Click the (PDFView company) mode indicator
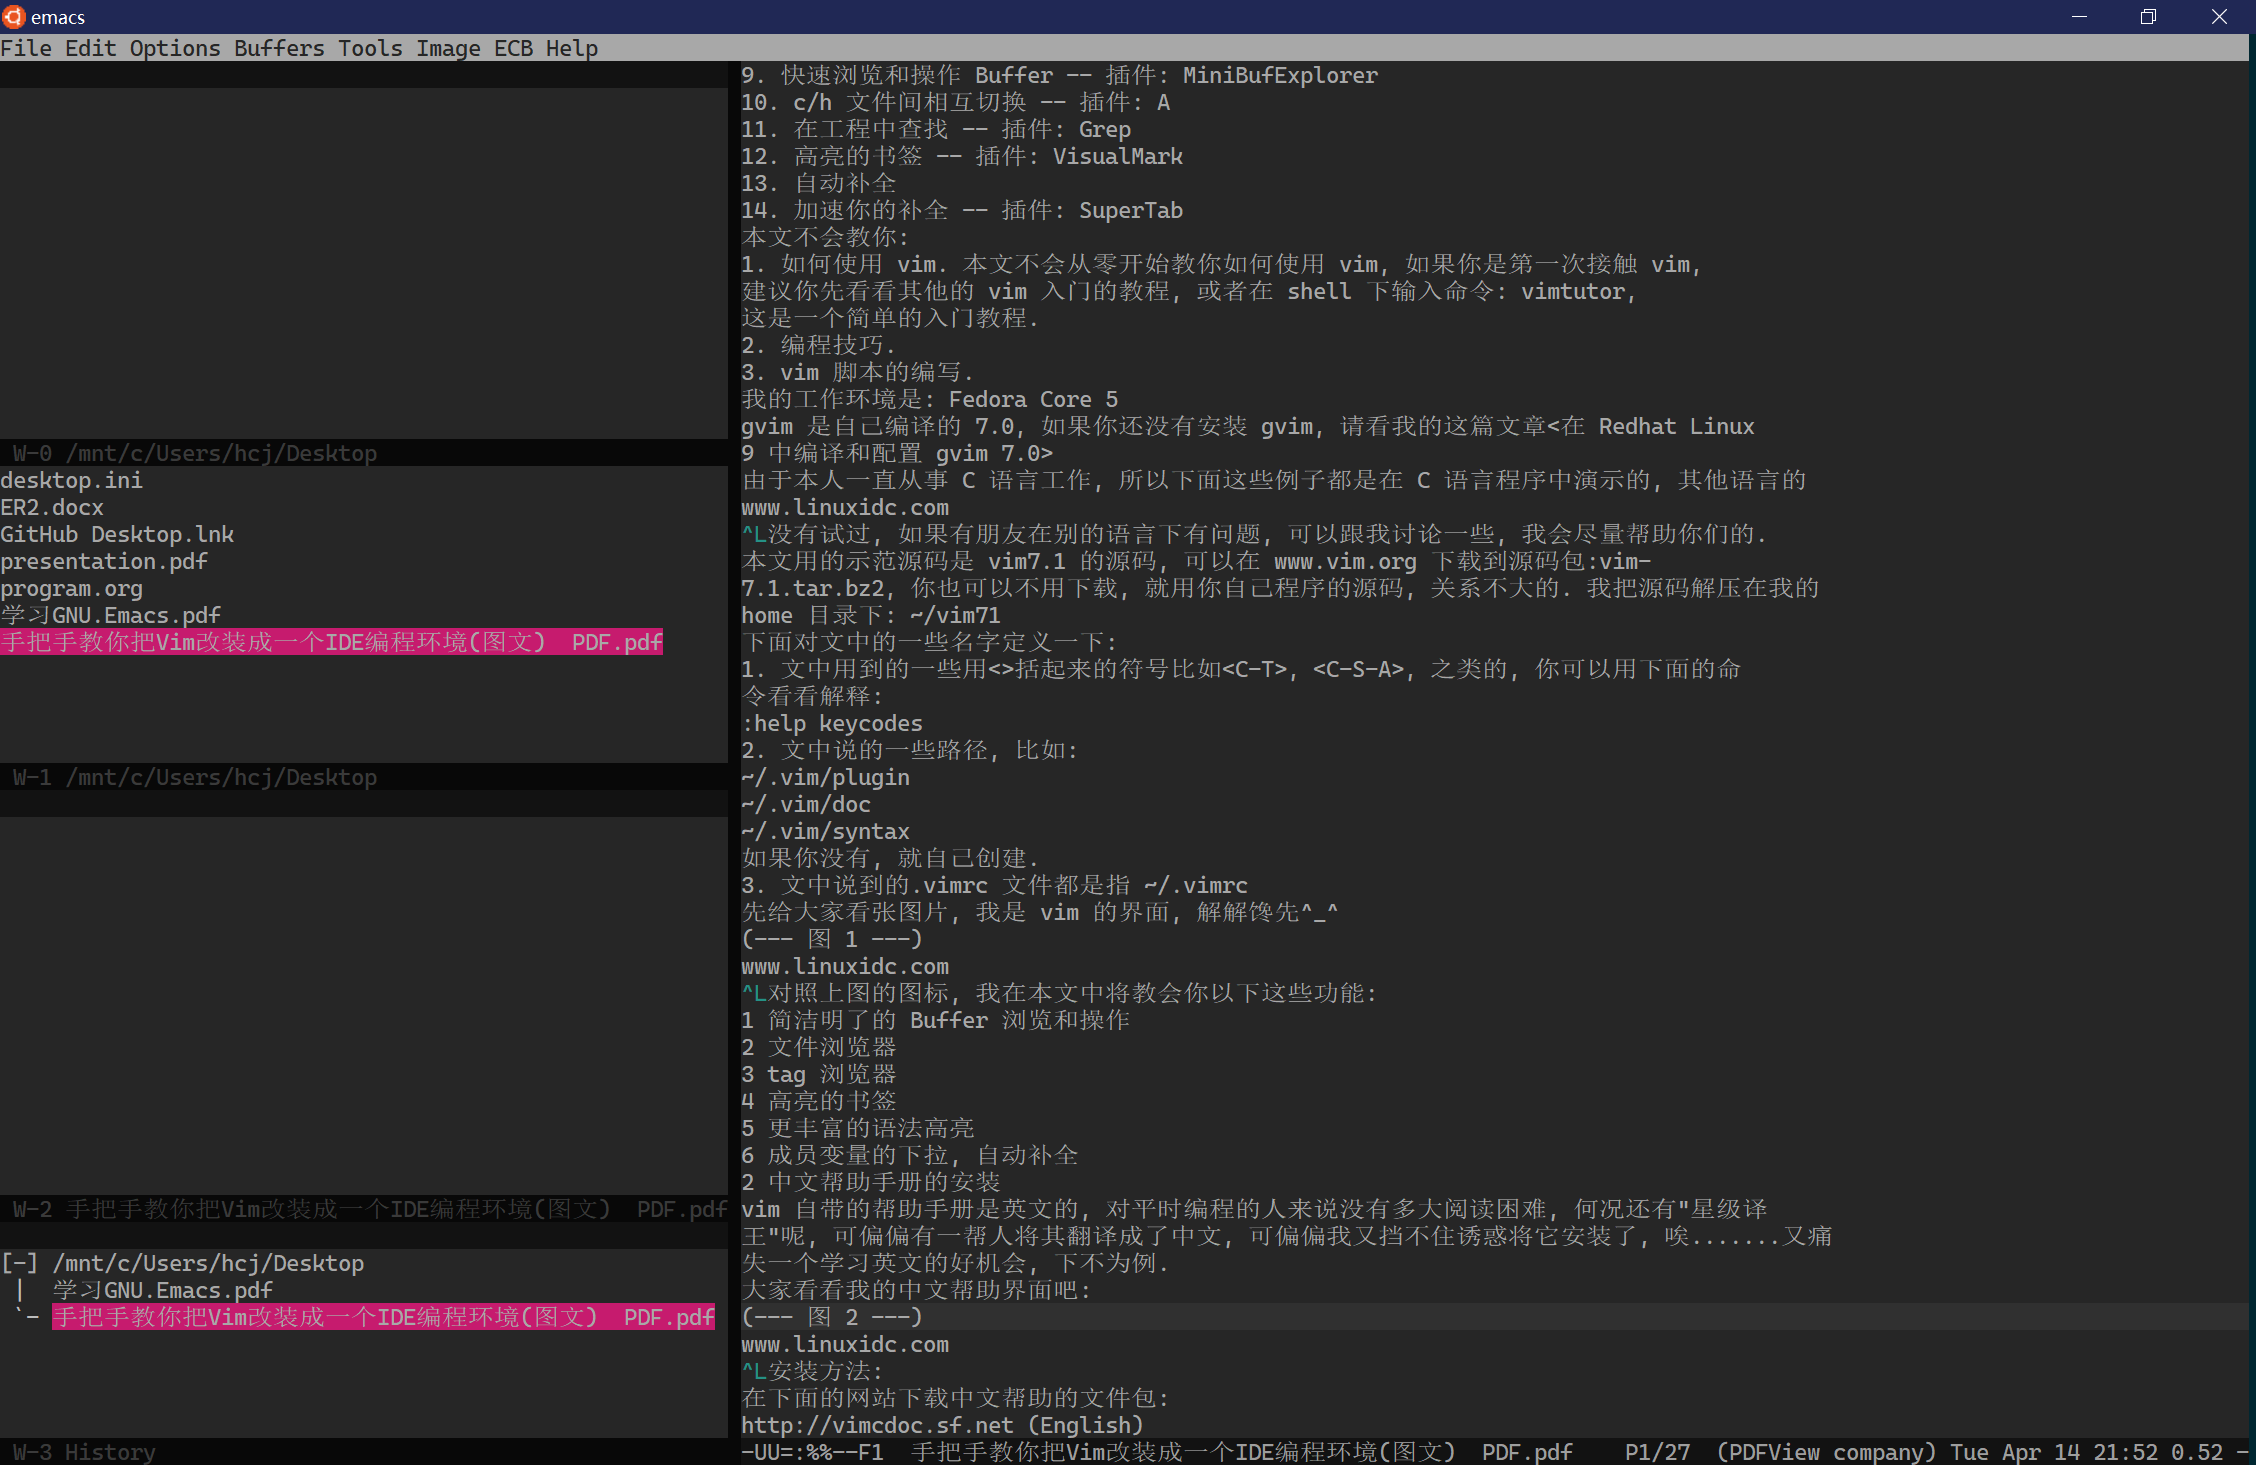Image resolution: width=2256 pixels, height=1465 pixels. 1826,1452
